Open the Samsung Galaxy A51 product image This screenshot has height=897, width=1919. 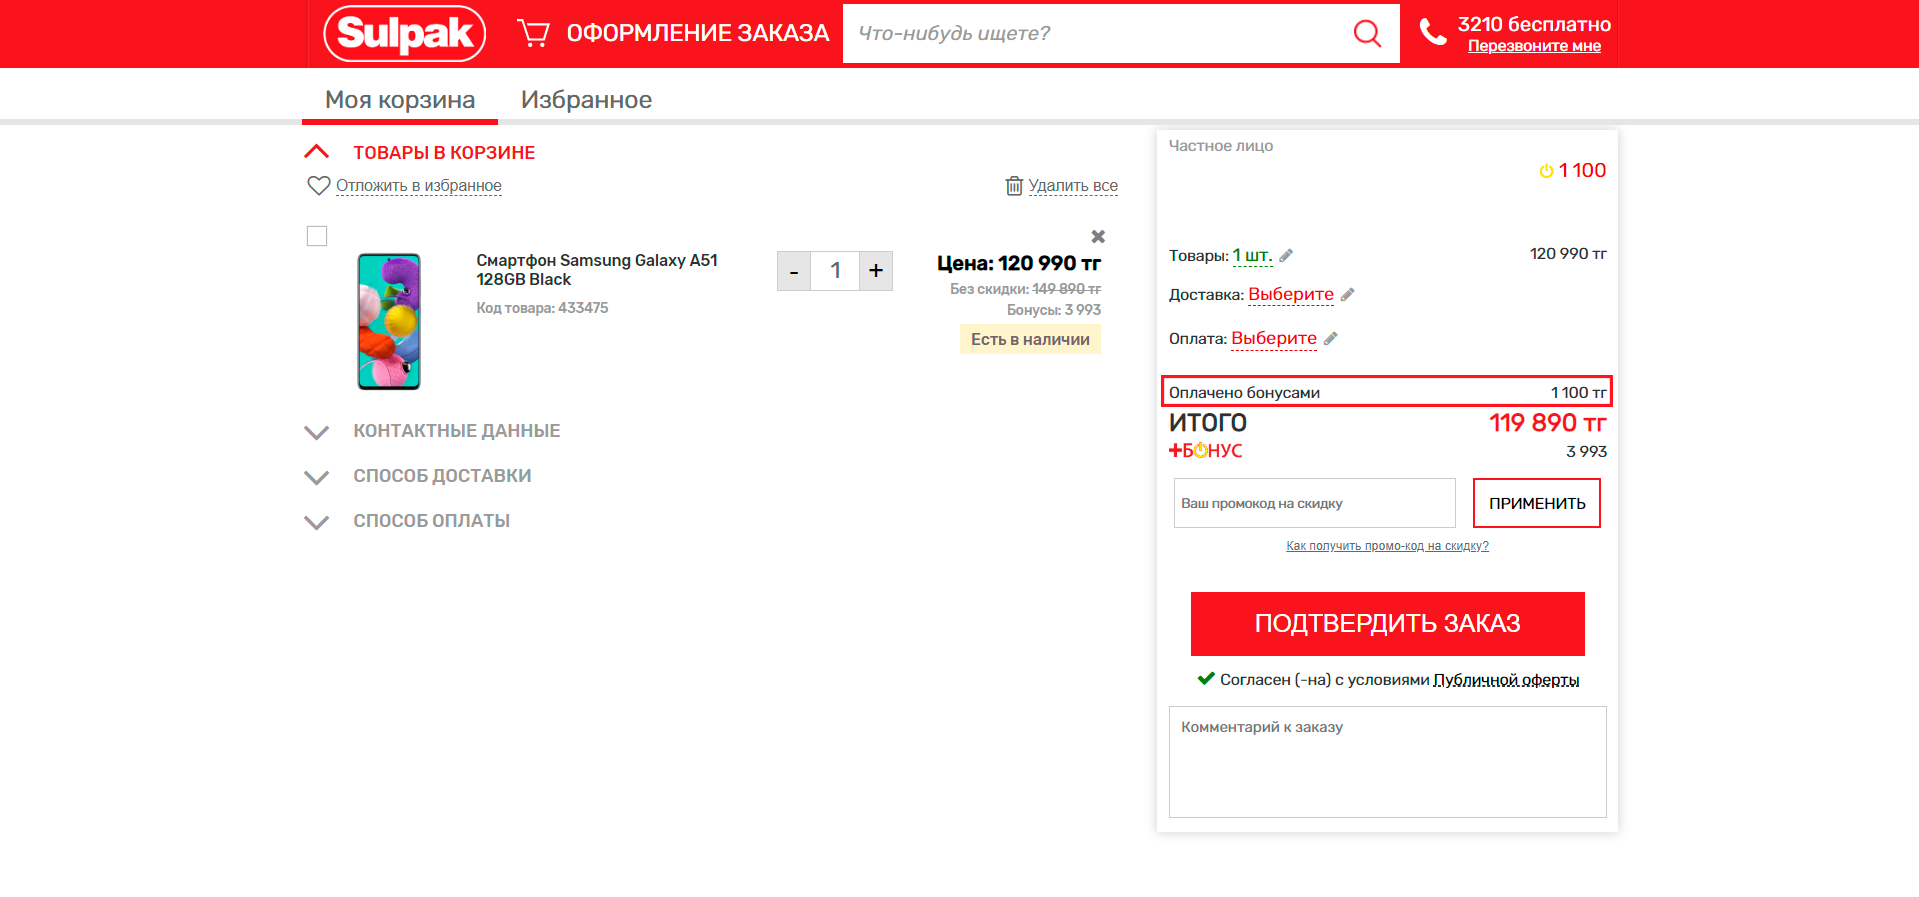tap(389, 321)
